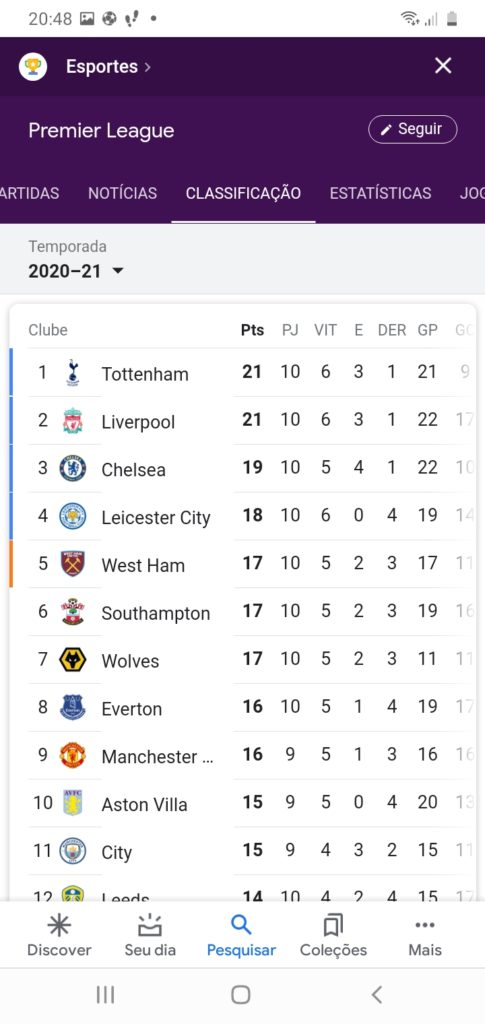Close the sports panel with X

tap(443, 65)
